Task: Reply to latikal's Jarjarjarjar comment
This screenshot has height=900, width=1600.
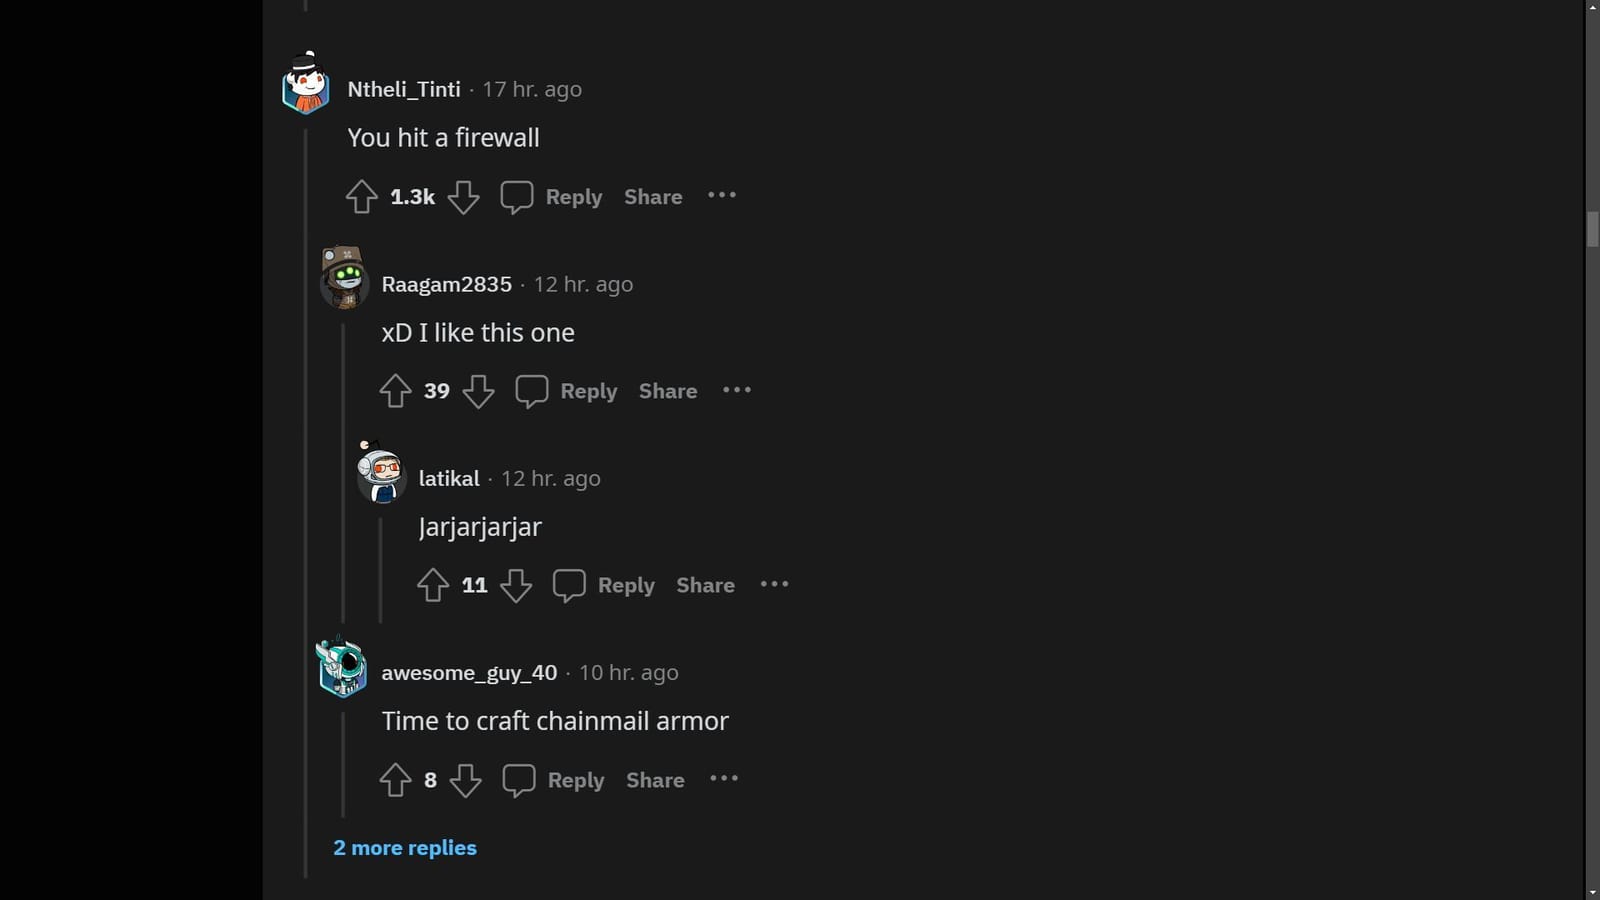Action: (x=604, y=585)
